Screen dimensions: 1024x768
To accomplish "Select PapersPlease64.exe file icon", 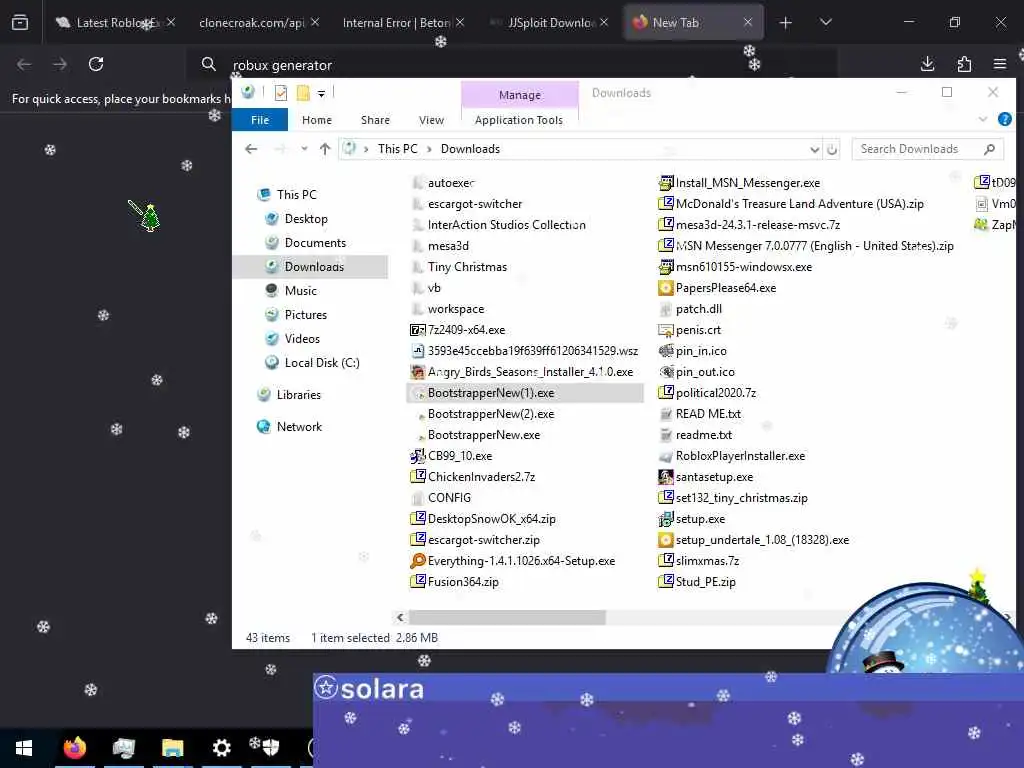I will click(665, 288).
